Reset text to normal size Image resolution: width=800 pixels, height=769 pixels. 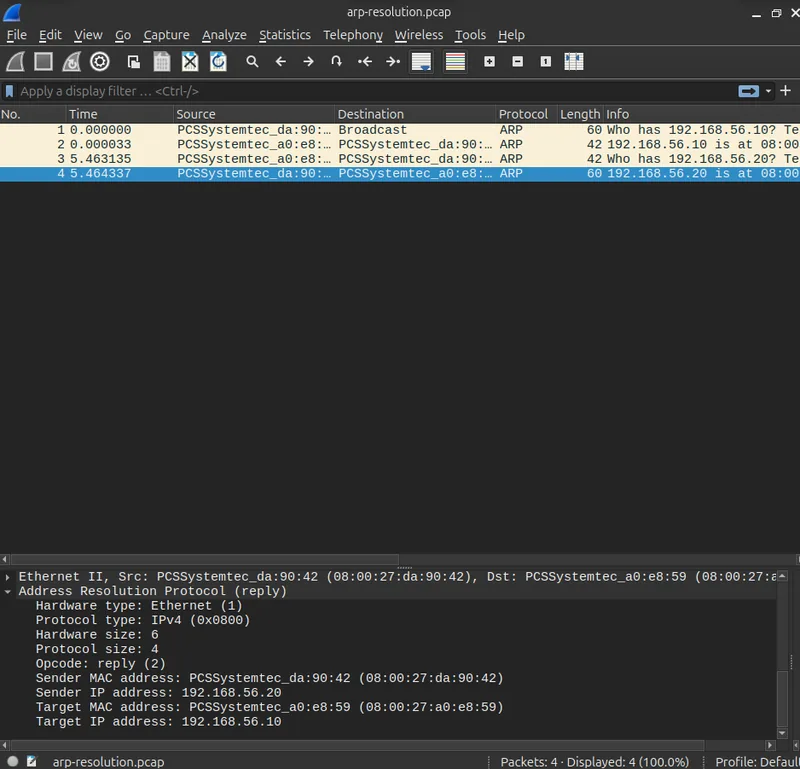tap(545, 62)
